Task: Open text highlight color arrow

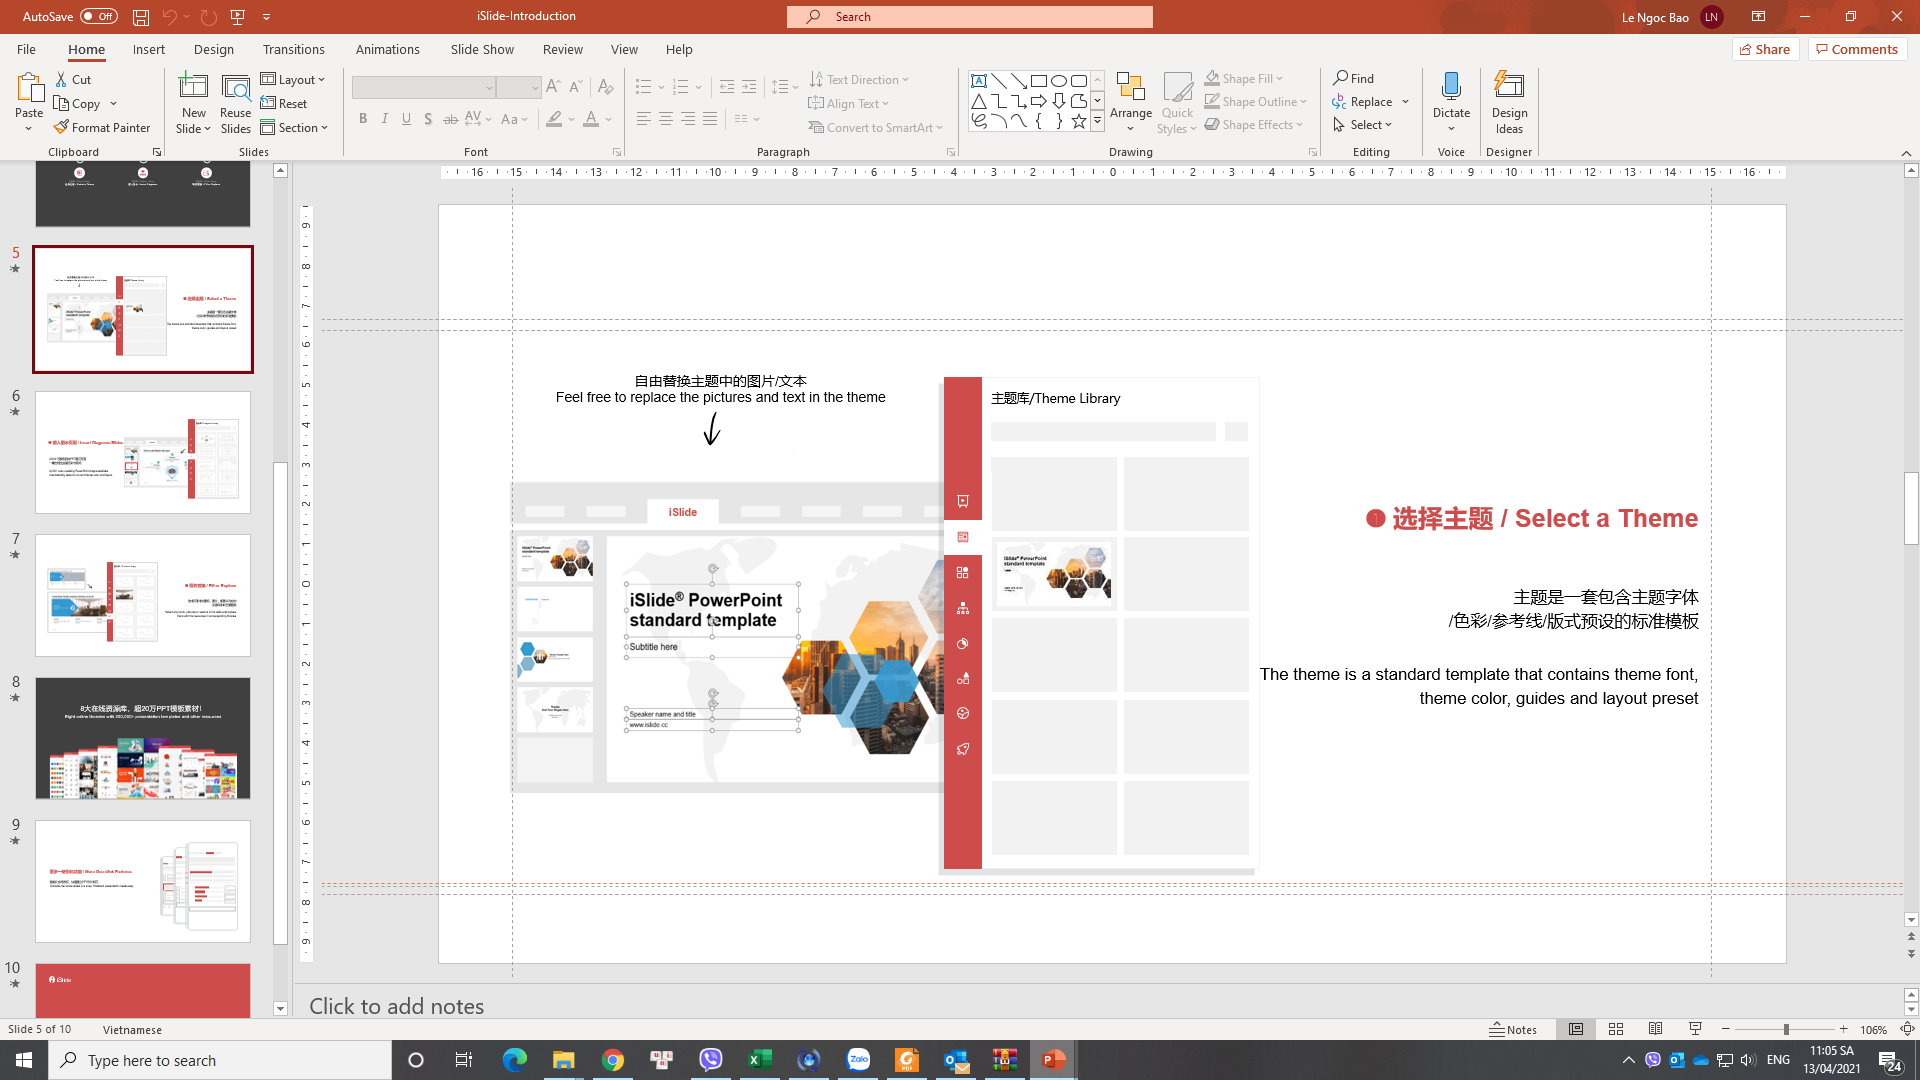Action: click(572, 119)
